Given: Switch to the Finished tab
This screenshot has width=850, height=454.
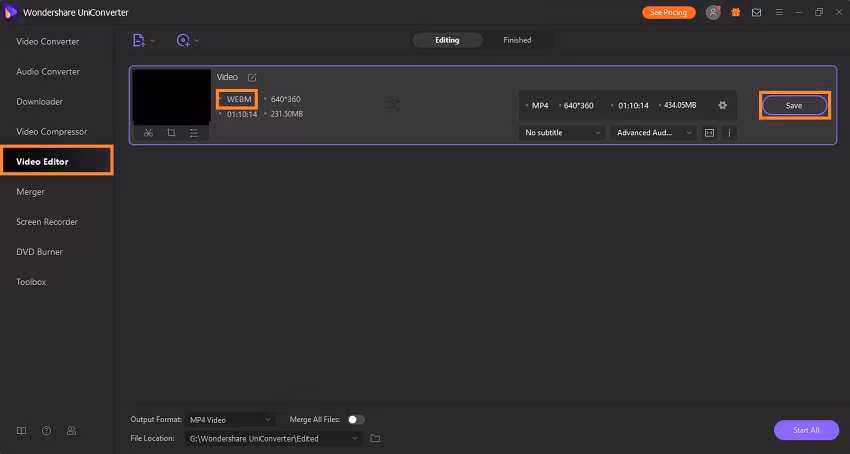Looking at the screenshot, I should [x=517, y=40].
